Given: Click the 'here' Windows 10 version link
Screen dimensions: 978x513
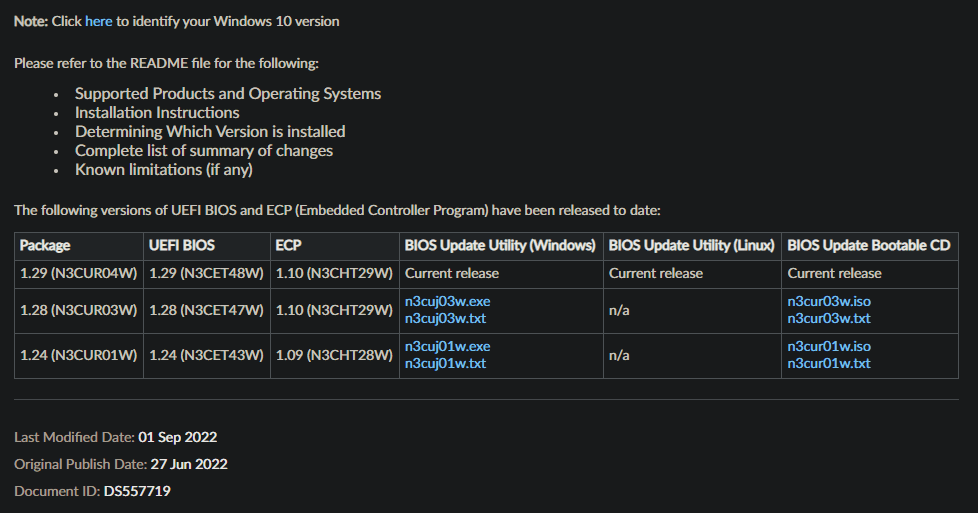Looking at the screenshot, I should point(99,21).
